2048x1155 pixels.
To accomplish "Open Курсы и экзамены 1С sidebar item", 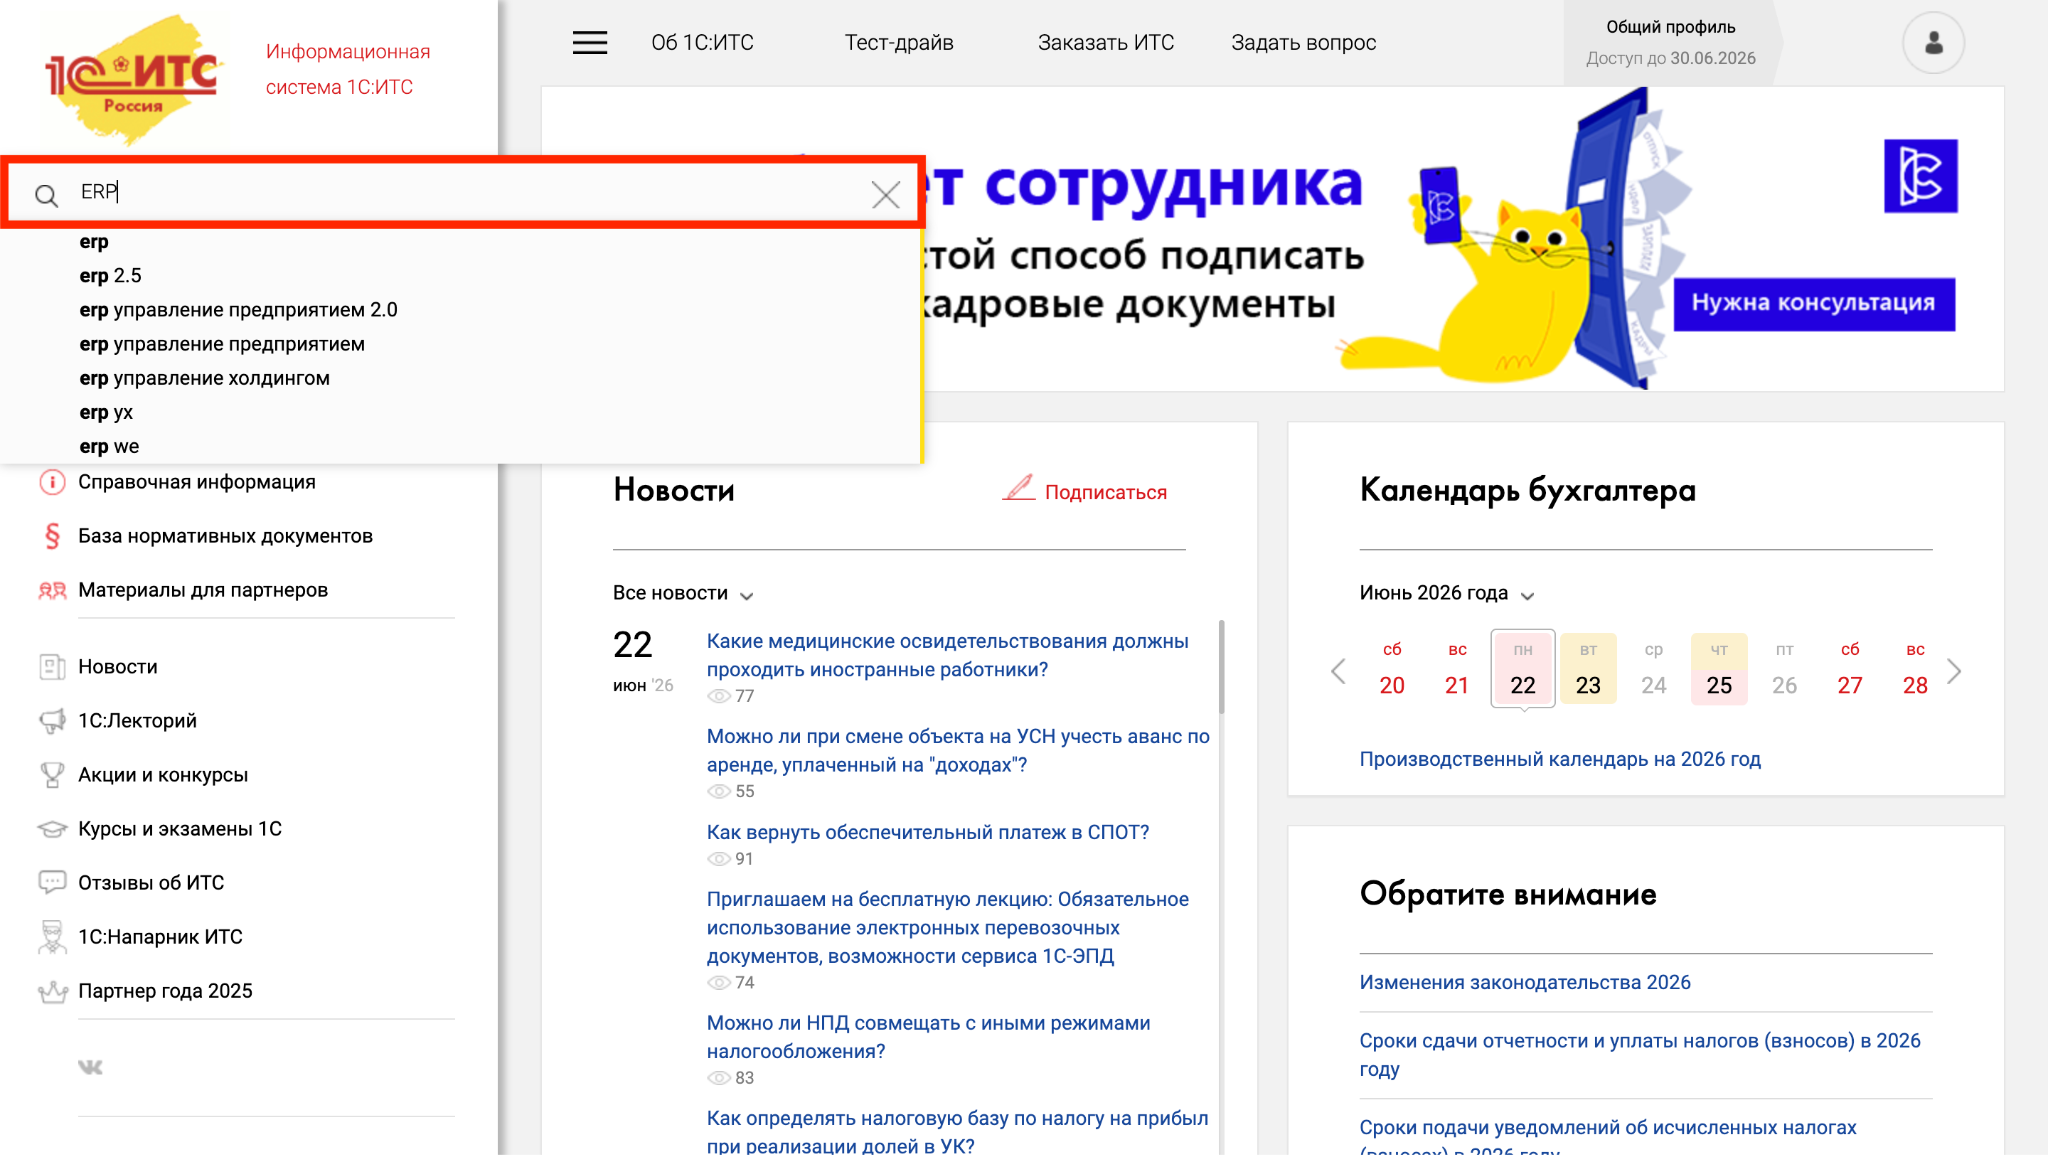I will point(180,829).
